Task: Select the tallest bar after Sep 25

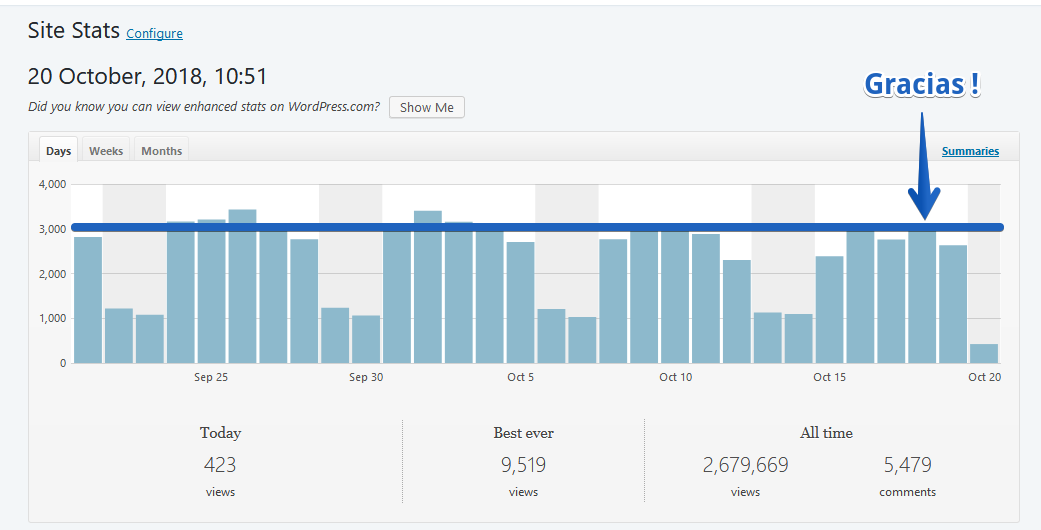Action: pos(242,286)
